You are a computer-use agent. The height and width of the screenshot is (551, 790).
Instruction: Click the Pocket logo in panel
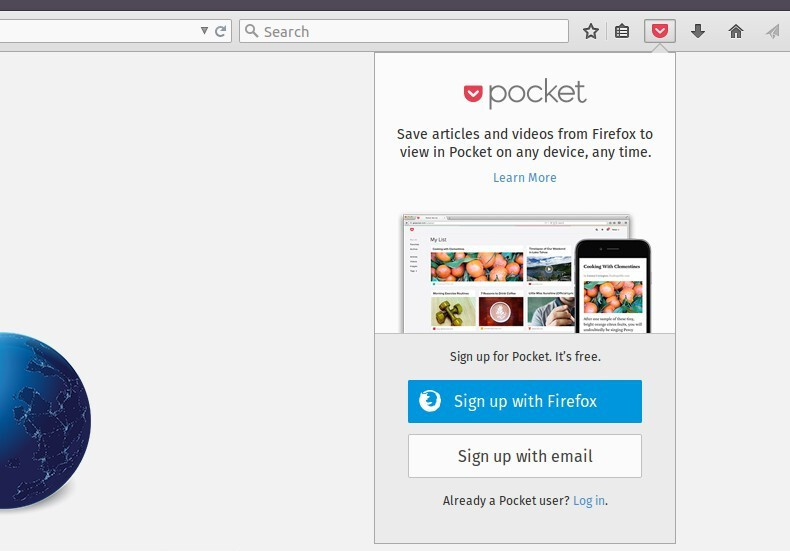pyautogui.click(x=524, y=93)
